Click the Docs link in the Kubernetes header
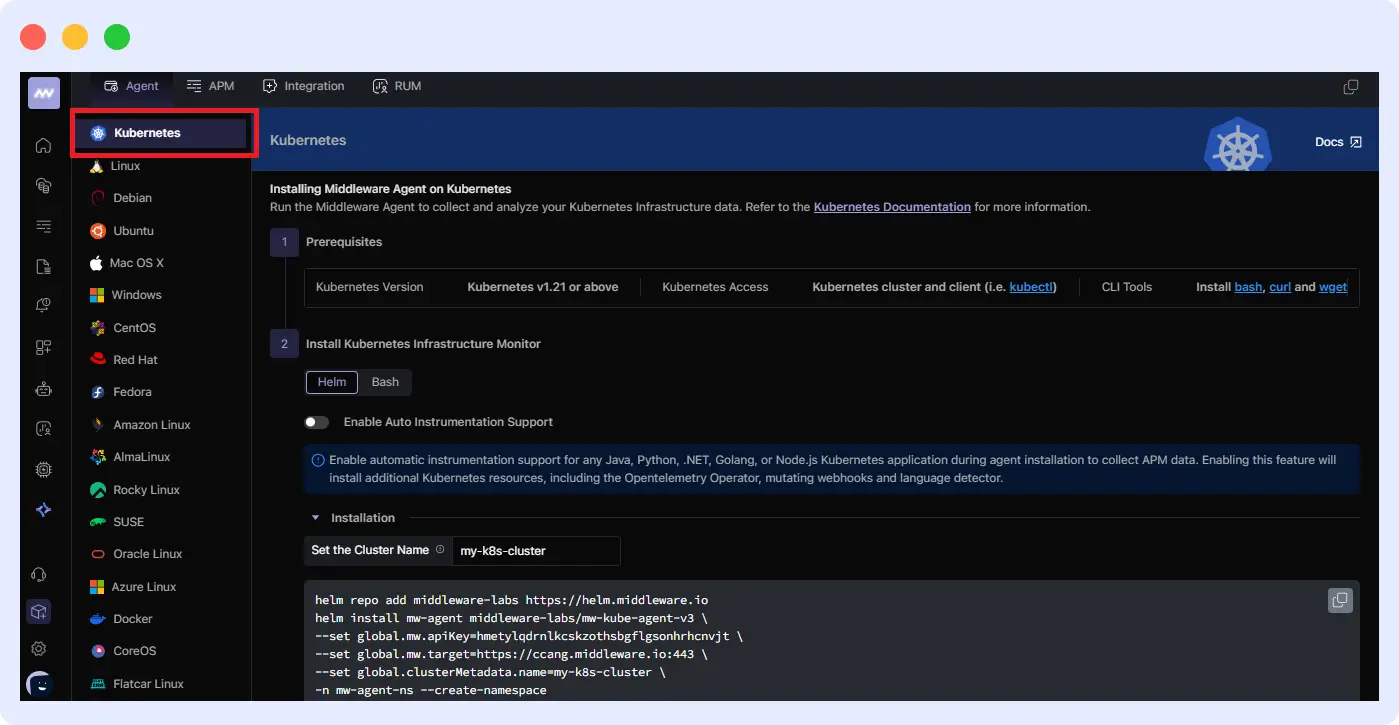Viewport: 1399px width, 725px height. tap(1337, 141)
